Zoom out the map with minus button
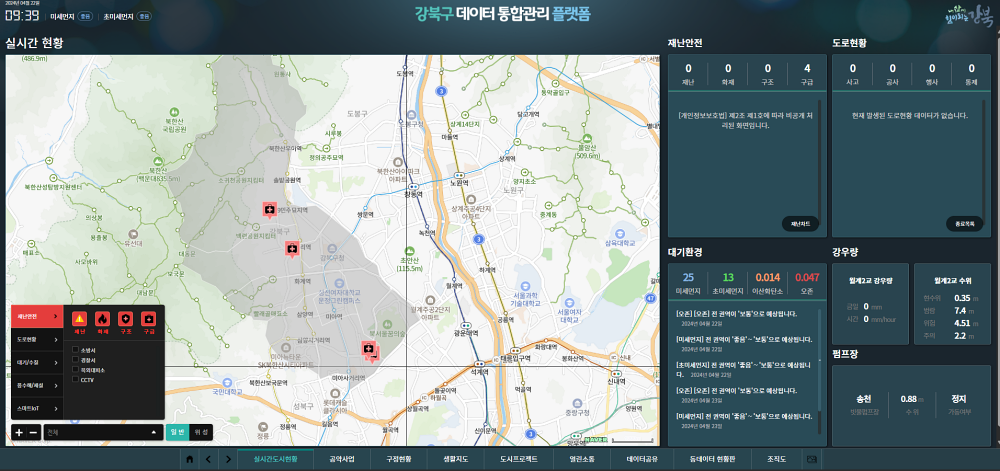The height and width of the screenshot is (471, 1000). (x=34, y=433)
